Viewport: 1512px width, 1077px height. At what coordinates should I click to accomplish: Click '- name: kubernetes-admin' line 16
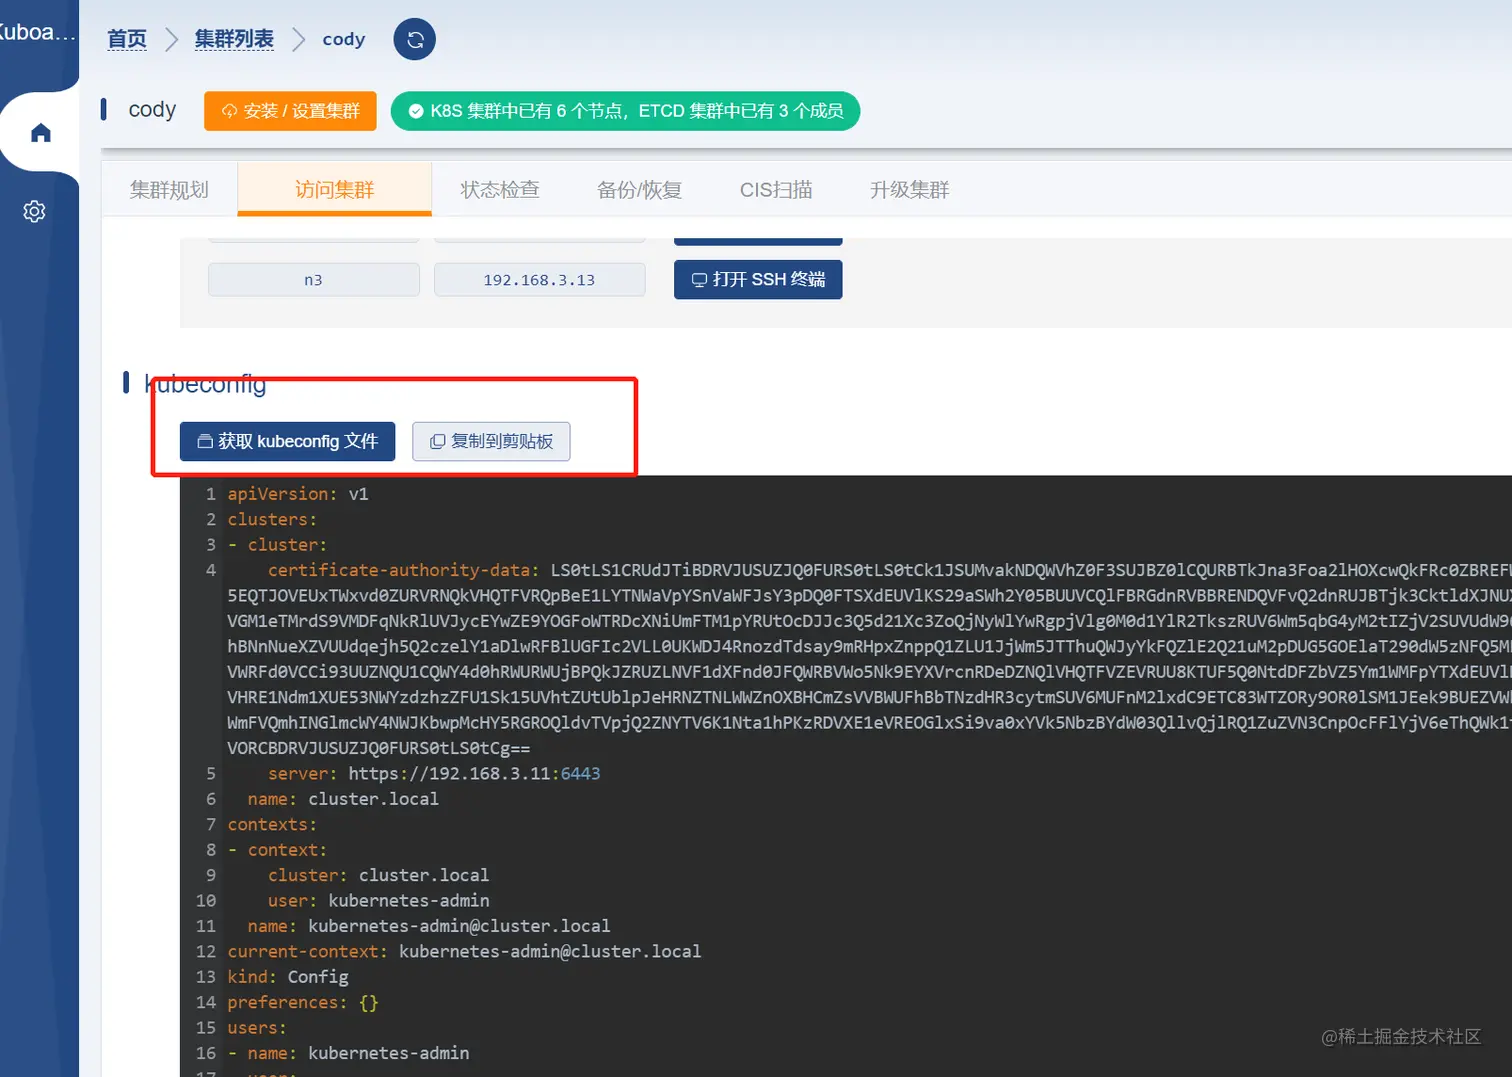click(x=348, y=1054)
